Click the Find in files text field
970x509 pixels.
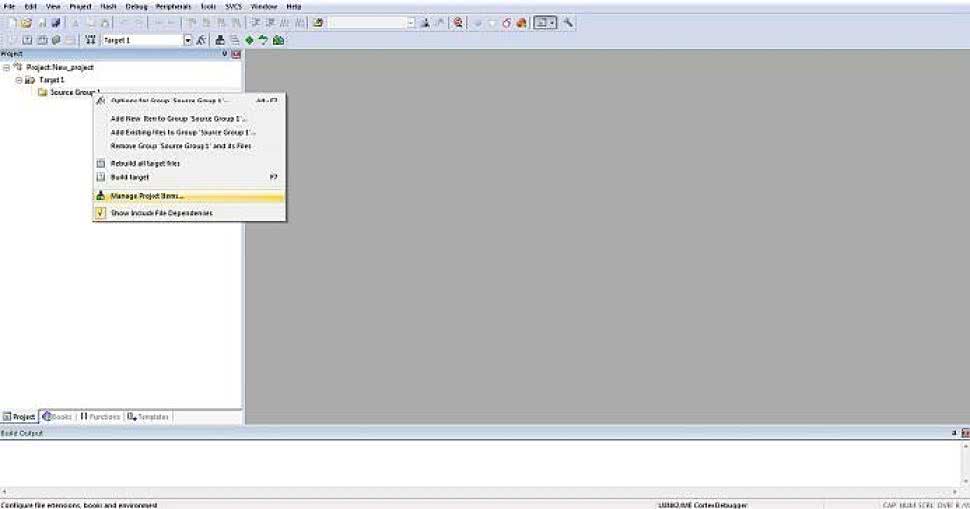point(368,22)
